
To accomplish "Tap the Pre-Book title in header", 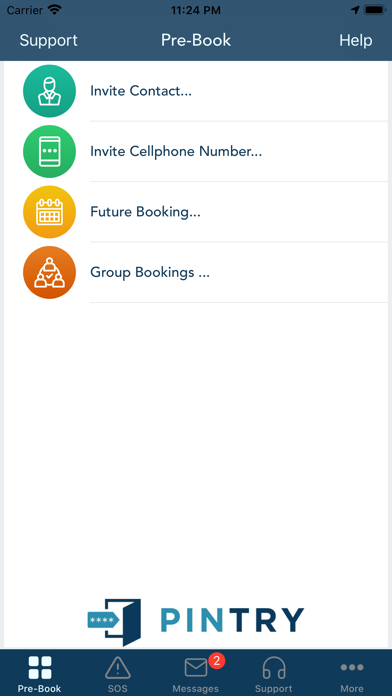I will 196,40.
